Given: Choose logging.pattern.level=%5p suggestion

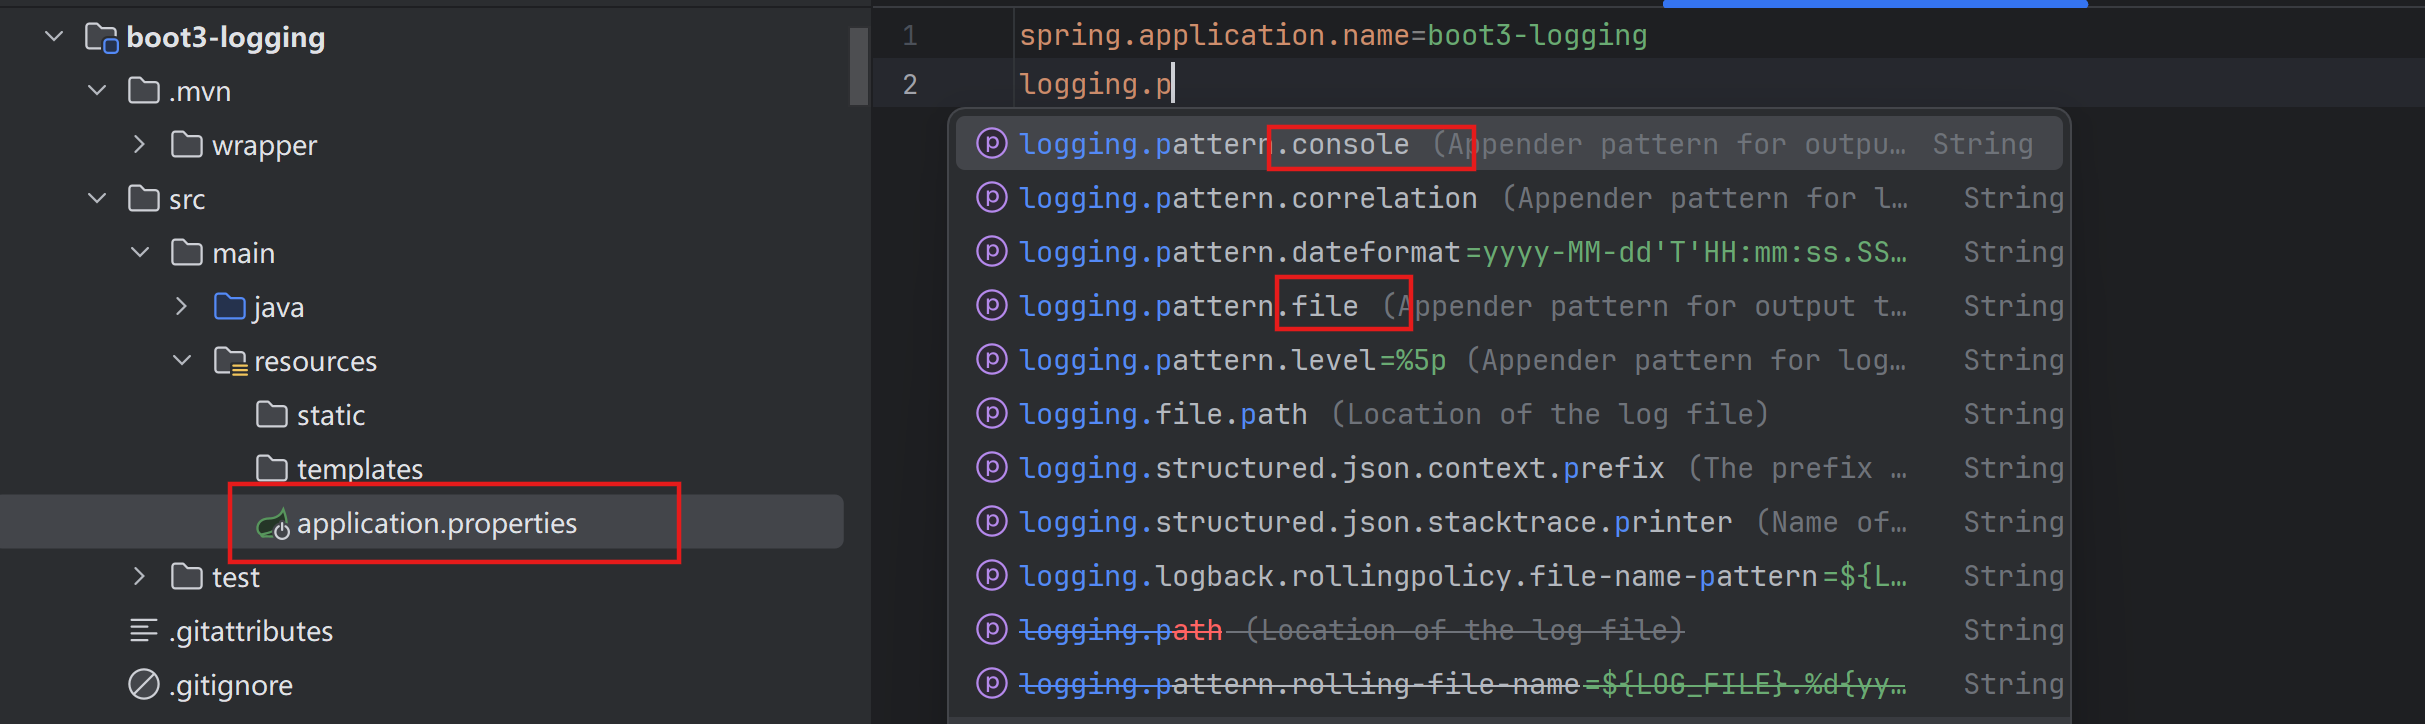Looking at the screenshot, I should 1510,360.
